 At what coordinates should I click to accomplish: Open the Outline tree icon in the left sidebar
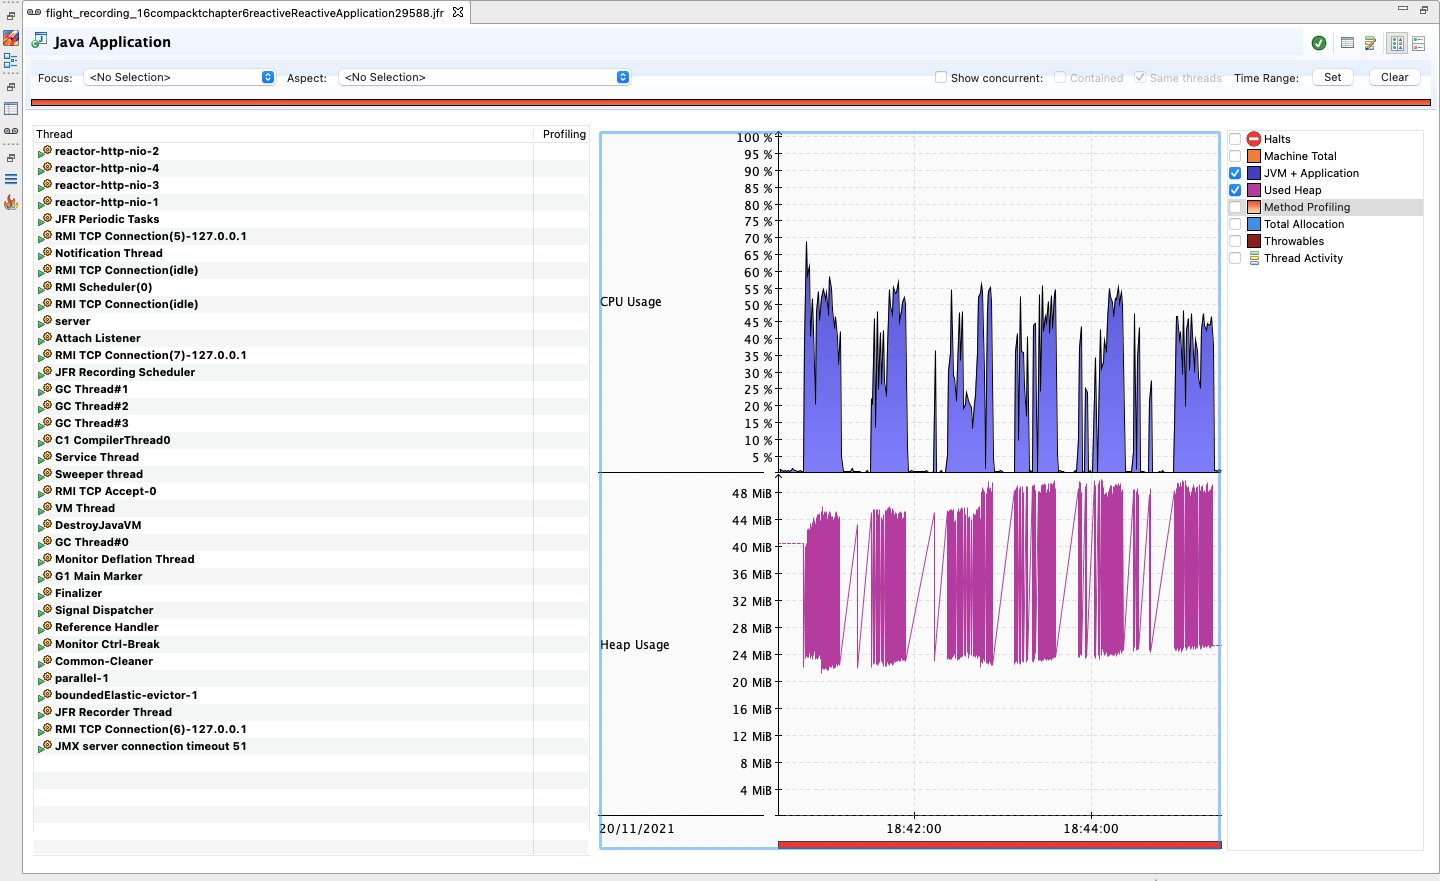pyautogui.click(x=11, y=61)
